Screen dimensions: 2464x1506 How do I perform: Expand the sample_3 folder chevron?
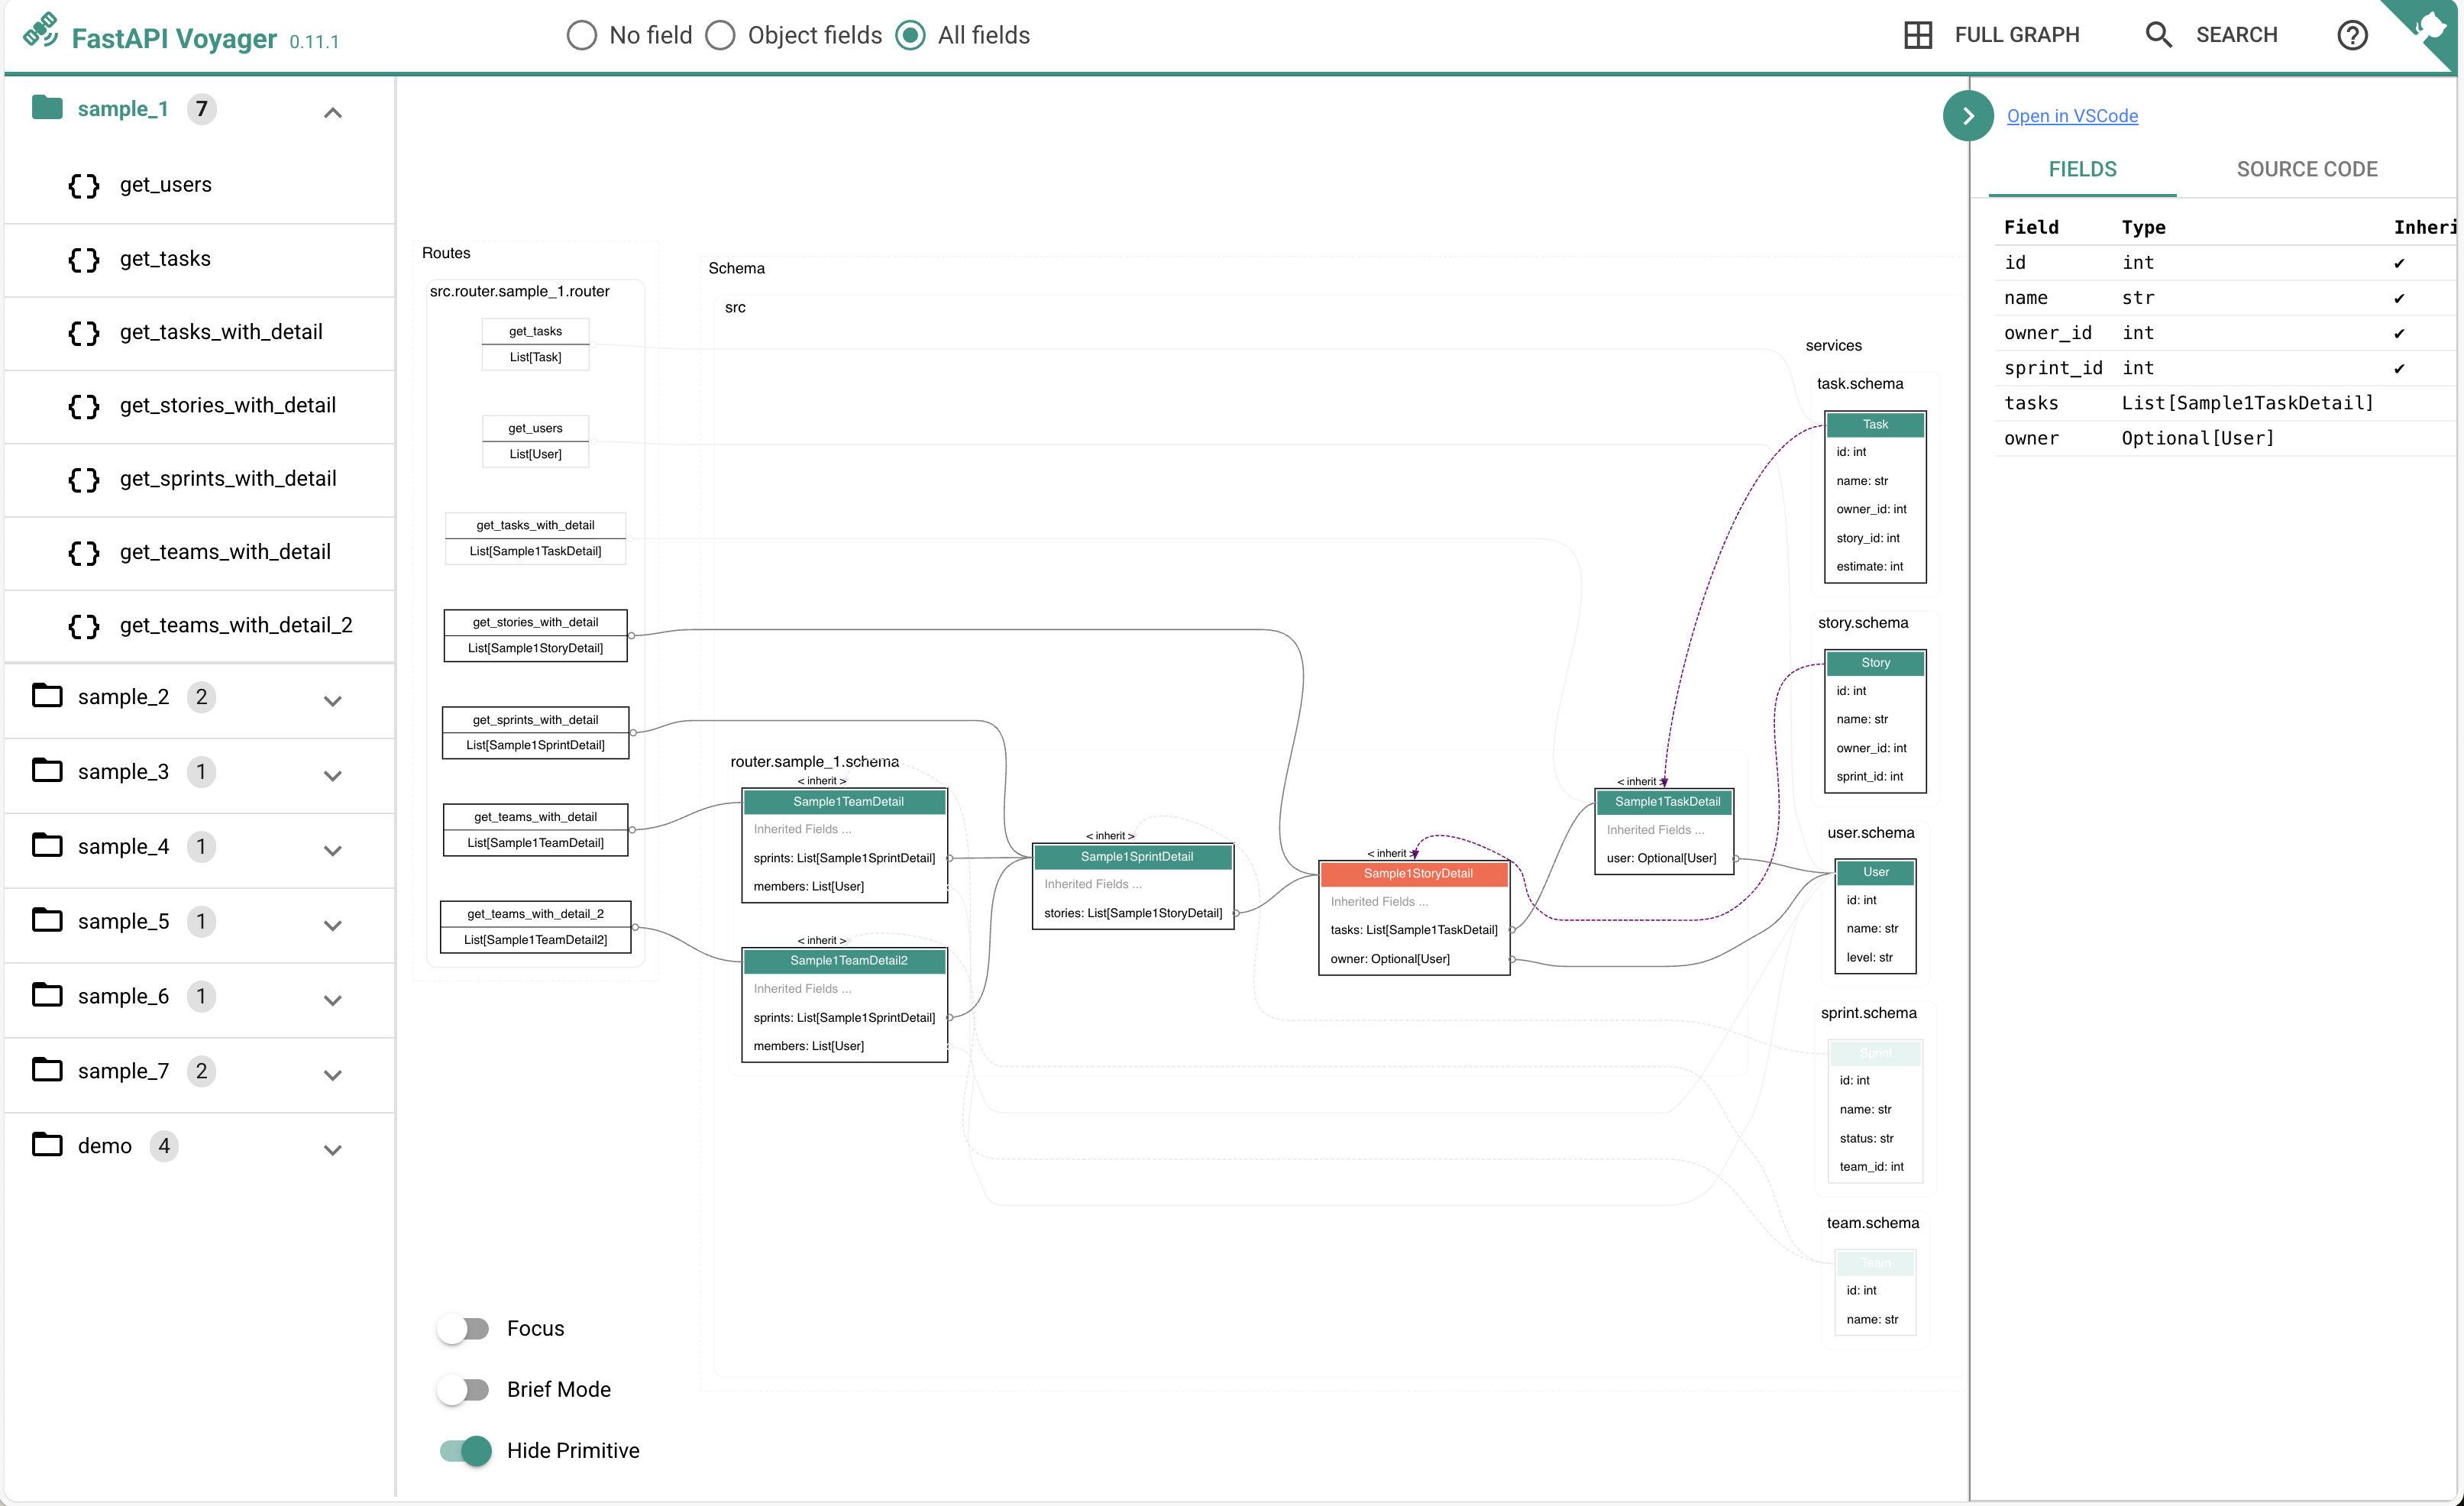point(333,775)
